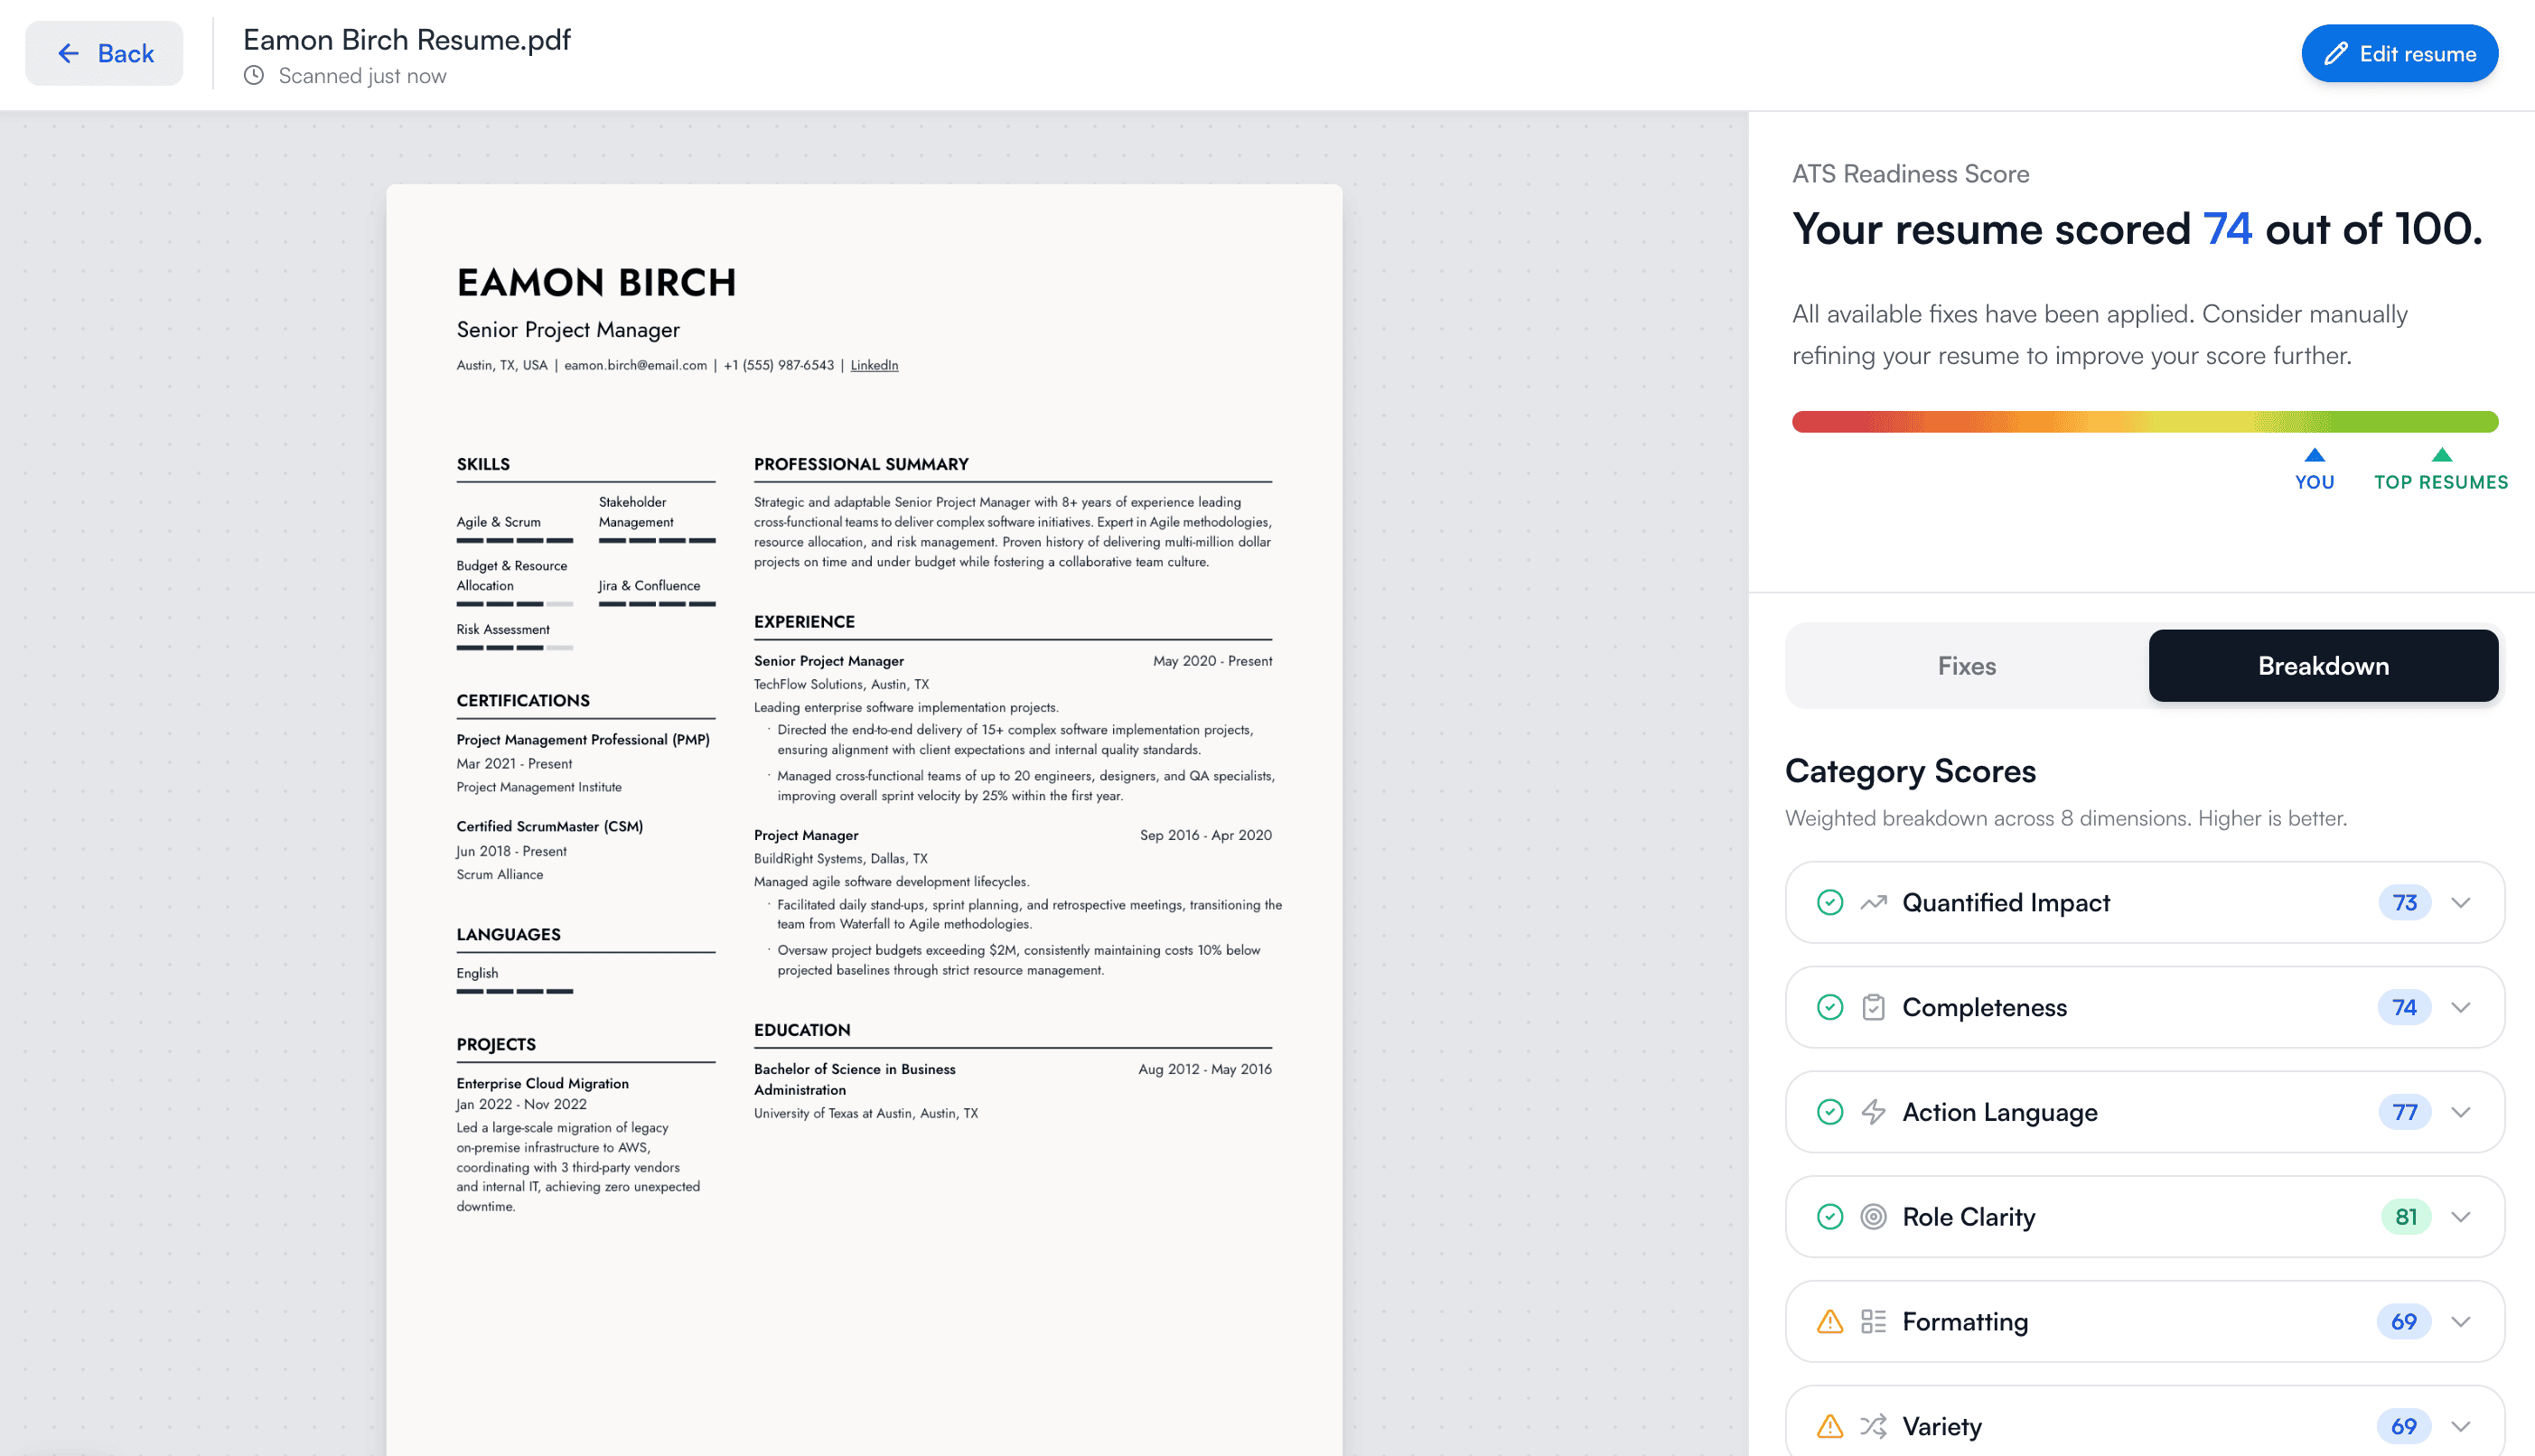Viewport: 2535px width, 1456px height.
Task: Click the clipboard icon next to Completeness
Action: tap(1873, 1007)
